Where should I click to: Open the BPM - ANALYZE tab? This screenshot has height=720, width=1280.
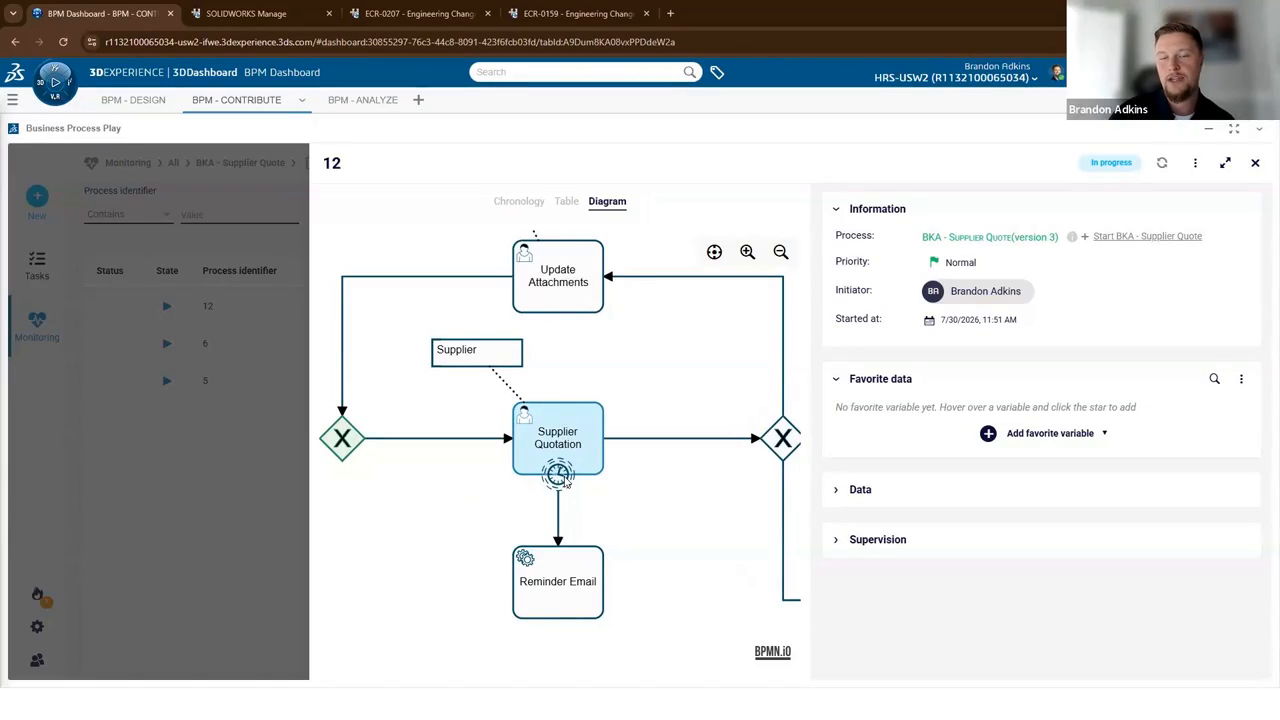point(363,100)
